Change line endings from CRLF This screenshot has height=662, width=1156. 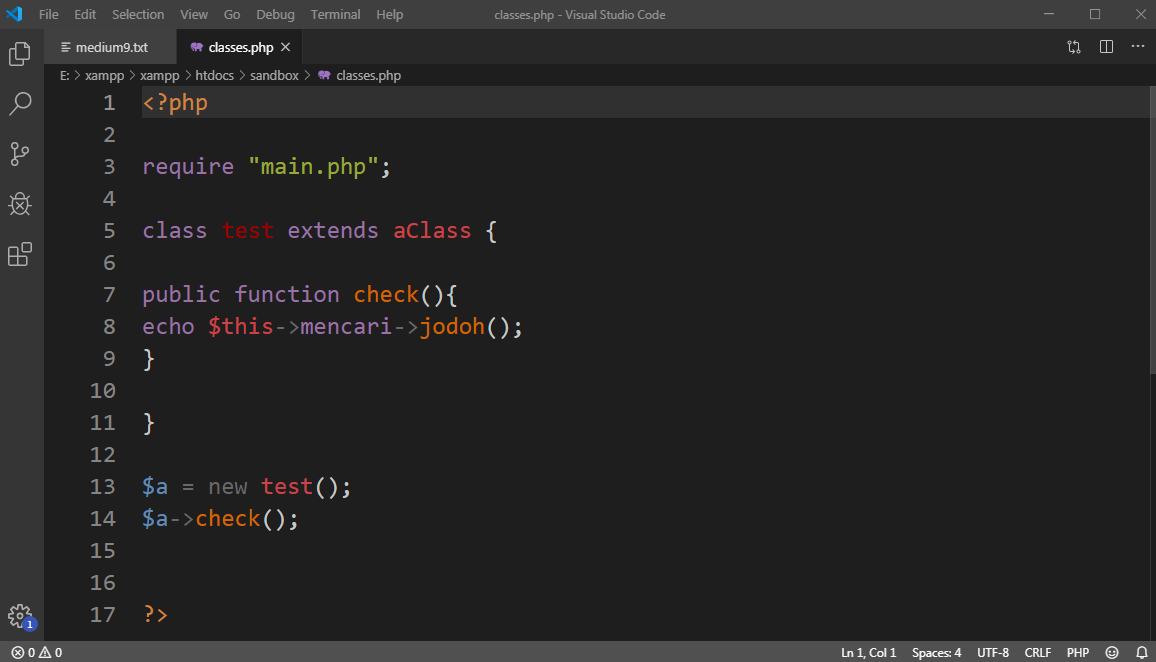pyautogui.click(x=1037, y=652)
